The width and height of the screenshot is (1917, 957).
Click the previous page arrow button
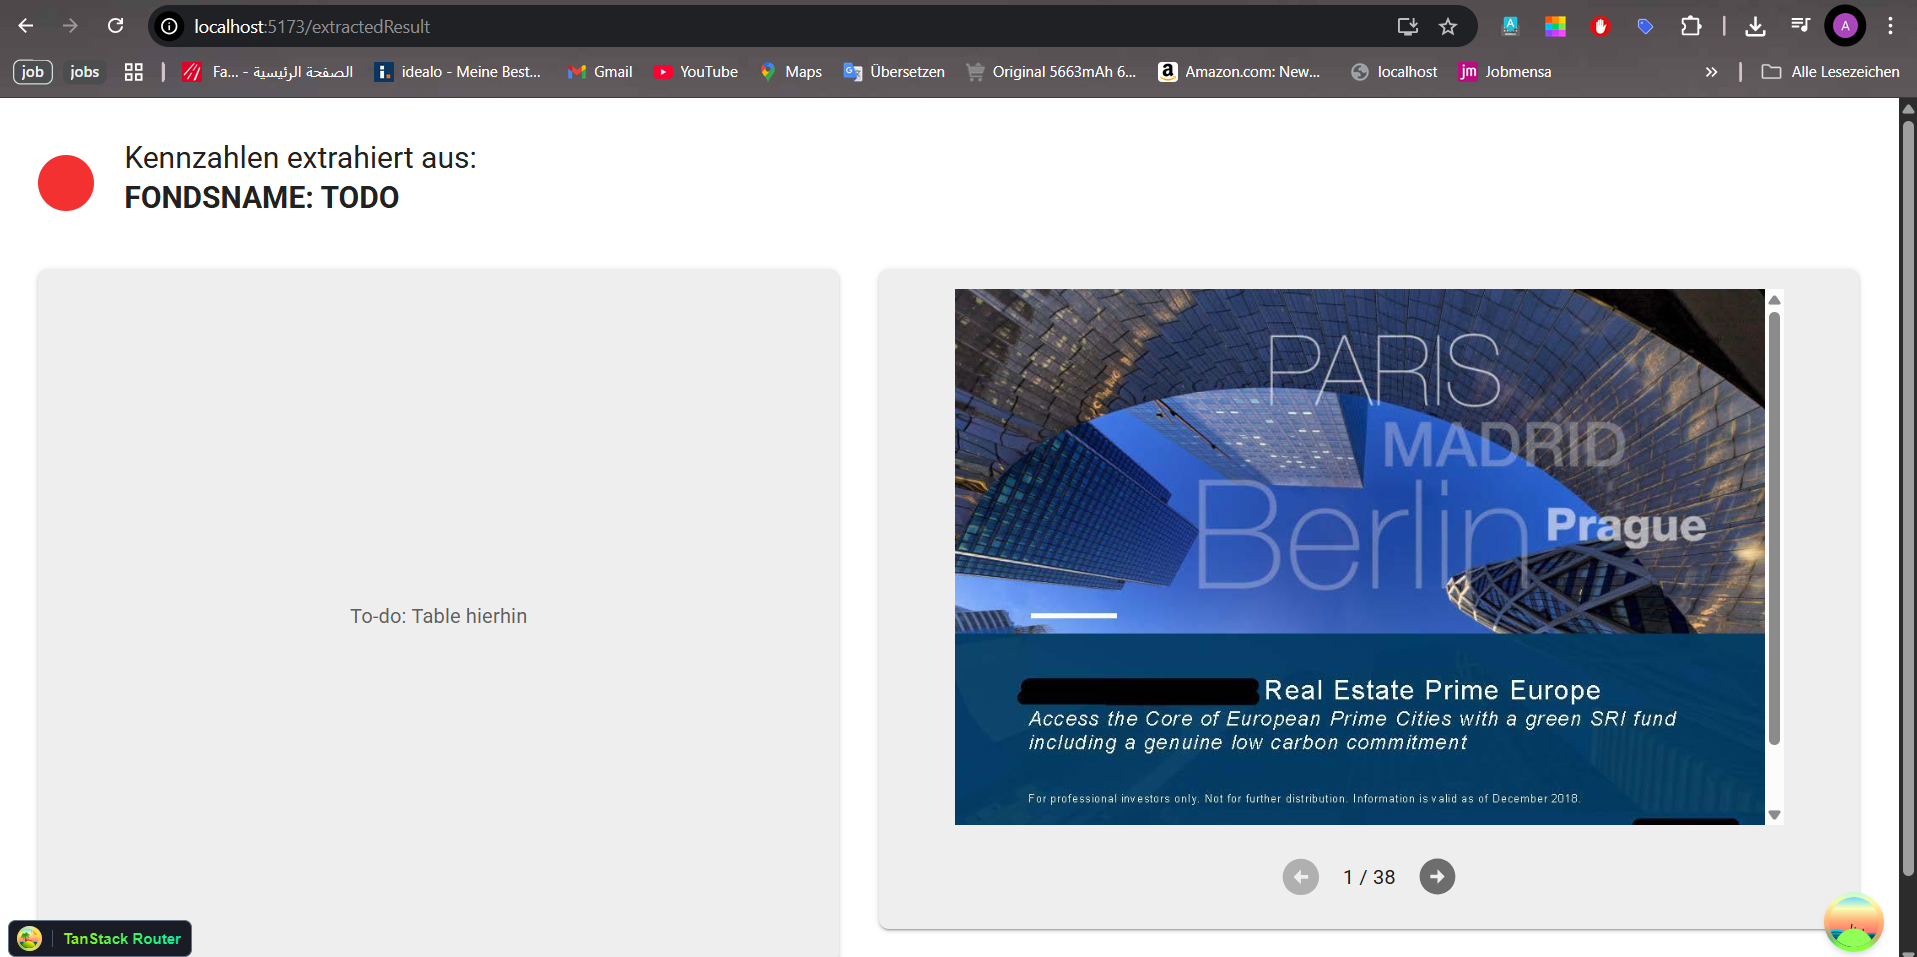pyautogui.click(x=1300, y=877)
